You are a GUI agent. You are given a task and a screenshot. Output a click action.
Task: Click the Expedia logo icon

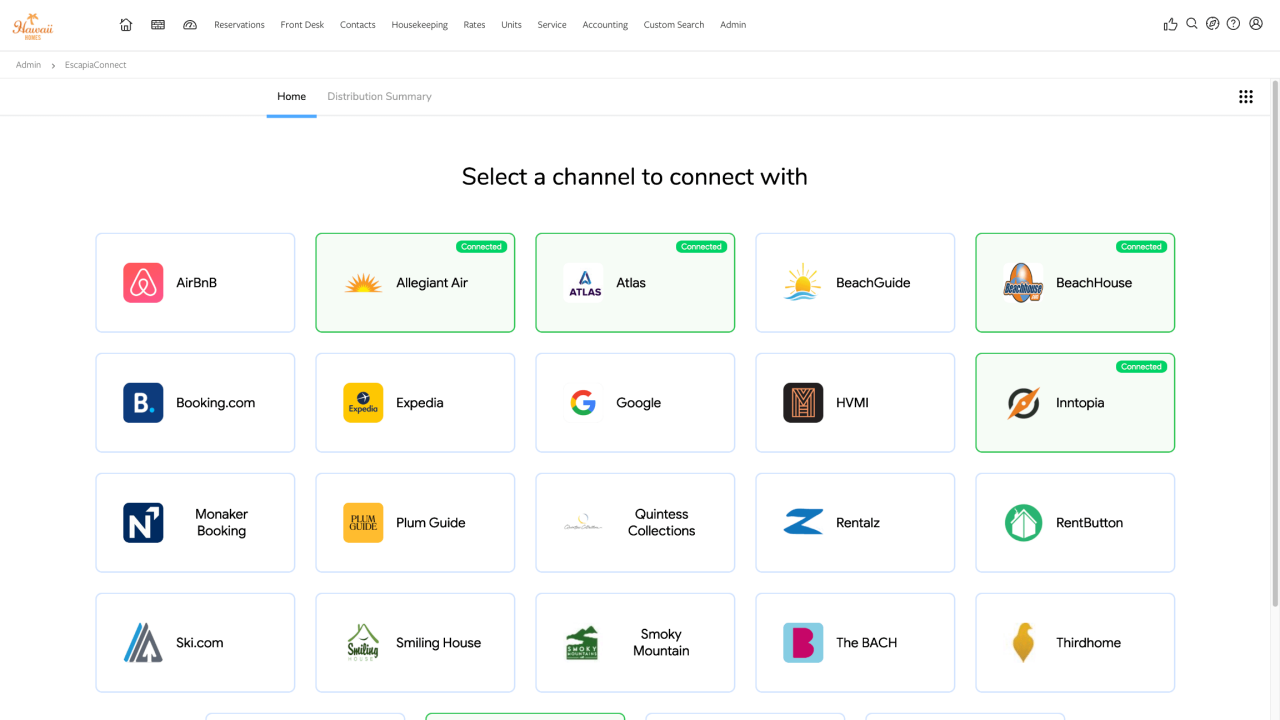pyautogui.click(x=363, y=403)
